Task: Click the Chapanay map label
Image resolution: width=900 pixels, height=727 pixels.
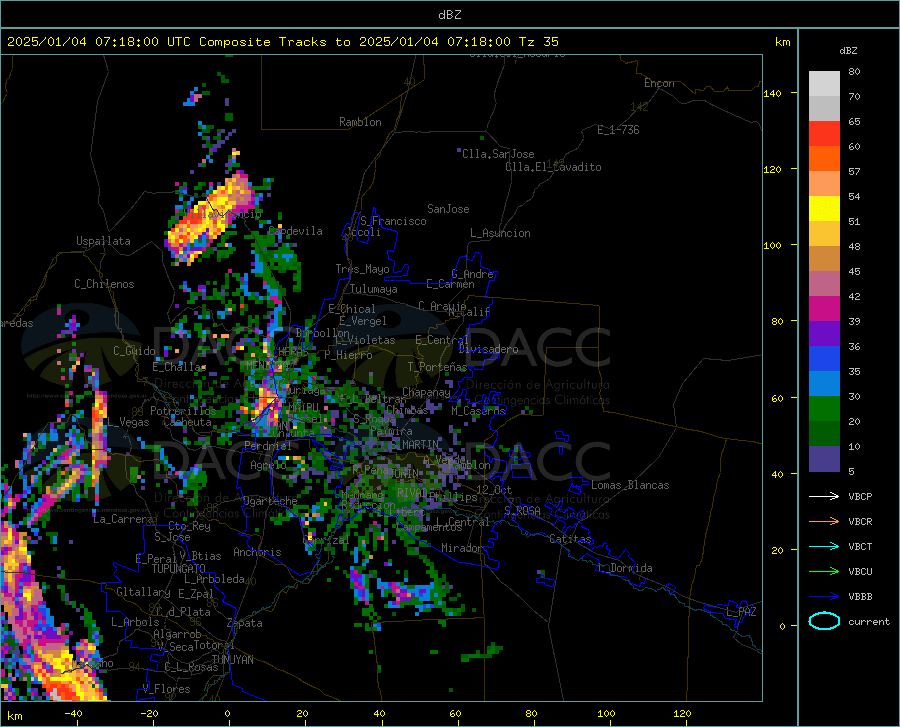Action: coord(426,392)
